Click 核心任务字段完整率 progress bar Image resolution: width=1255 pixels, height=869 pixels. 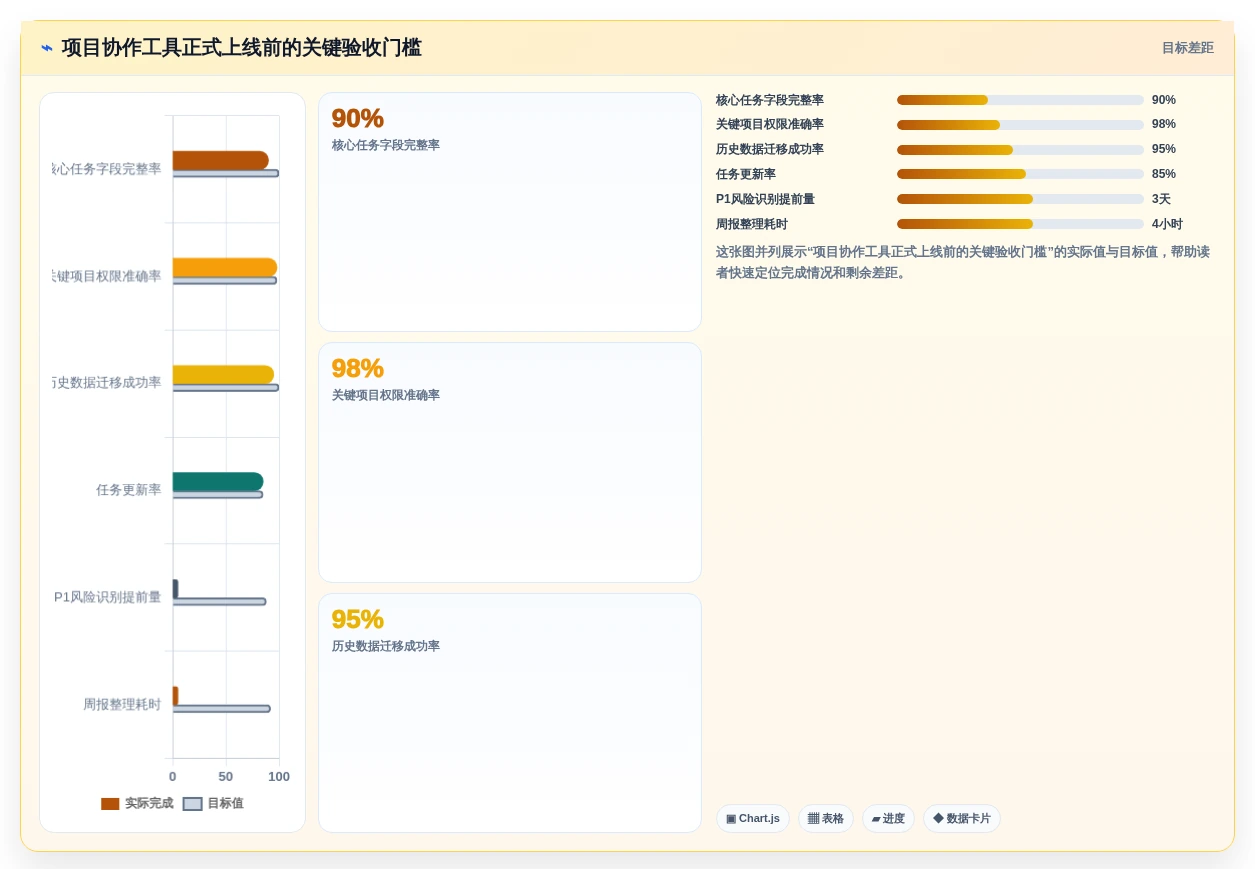[1020, 100]
